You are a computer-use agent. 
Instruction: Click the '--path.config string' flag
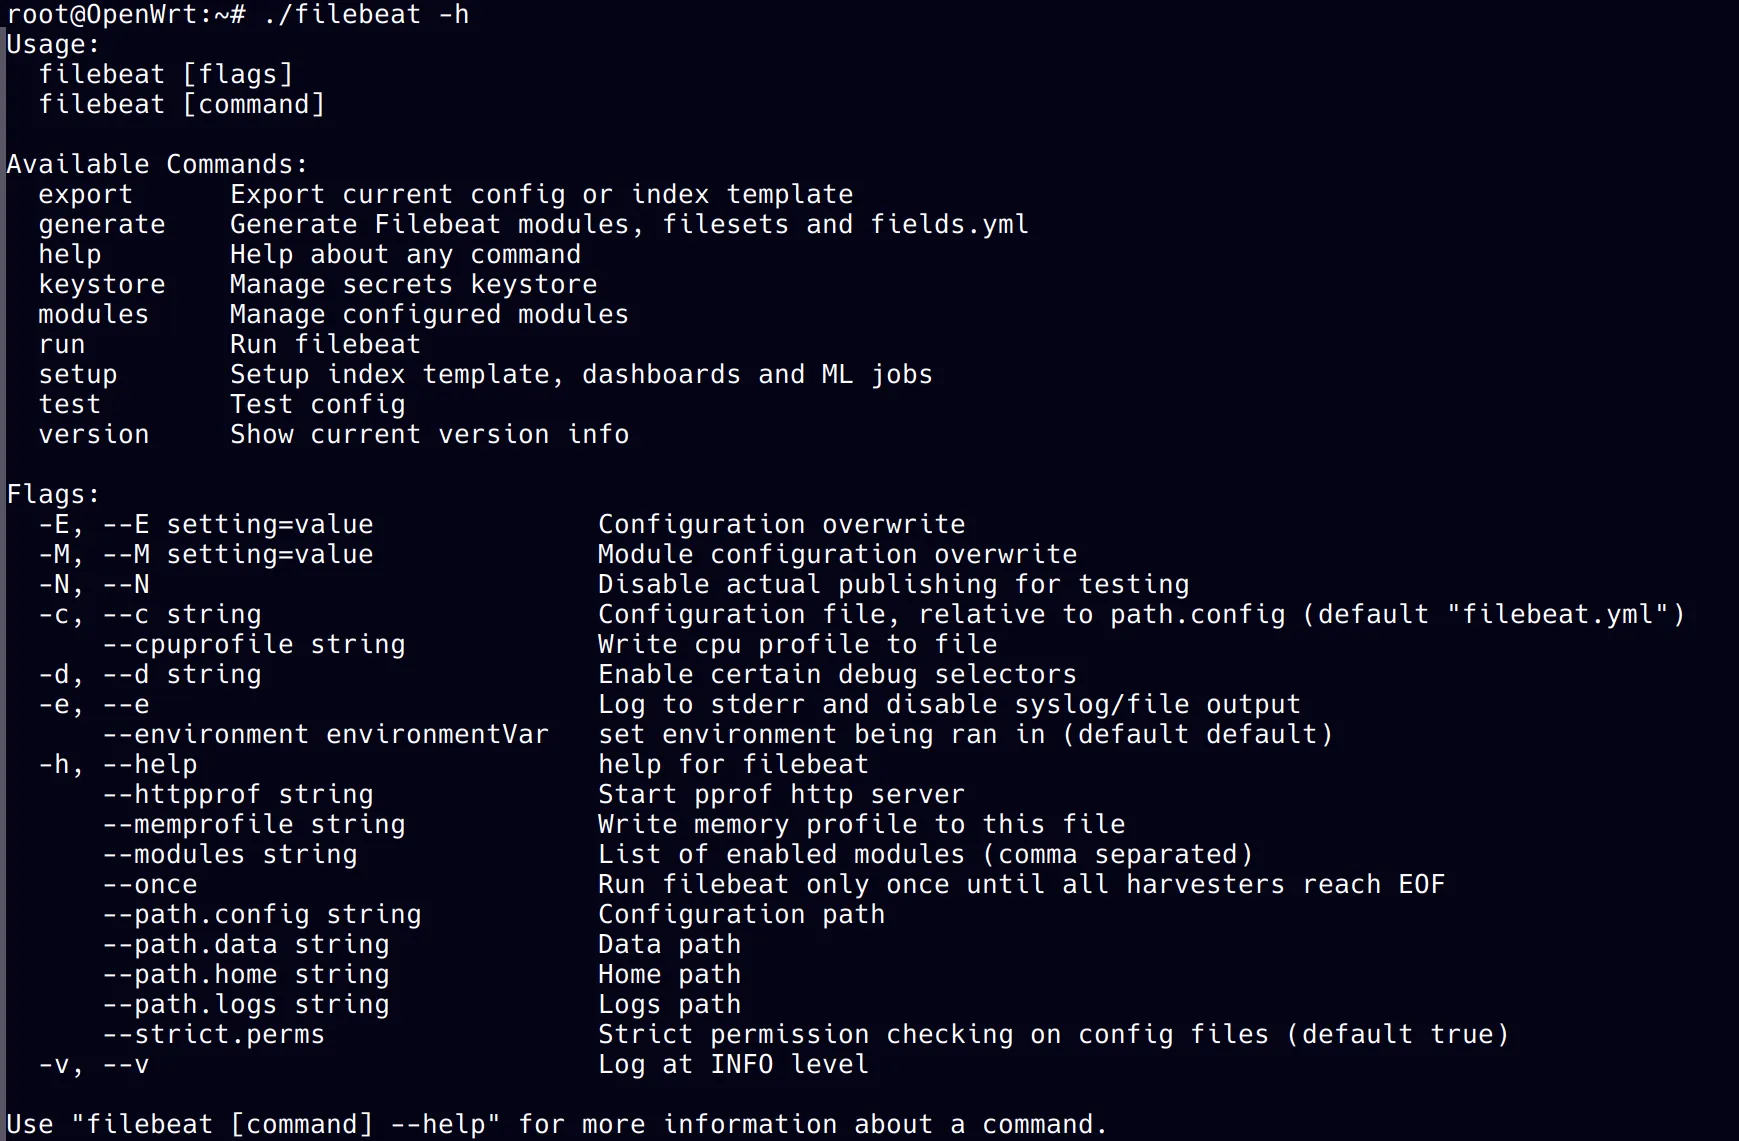tap(262, 915)
